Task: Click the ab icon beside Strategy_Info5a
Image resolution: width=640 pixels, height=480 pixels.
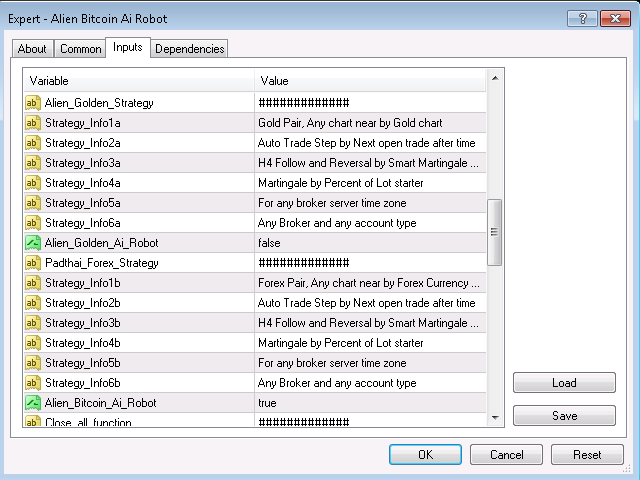Action: pos(33,203)
